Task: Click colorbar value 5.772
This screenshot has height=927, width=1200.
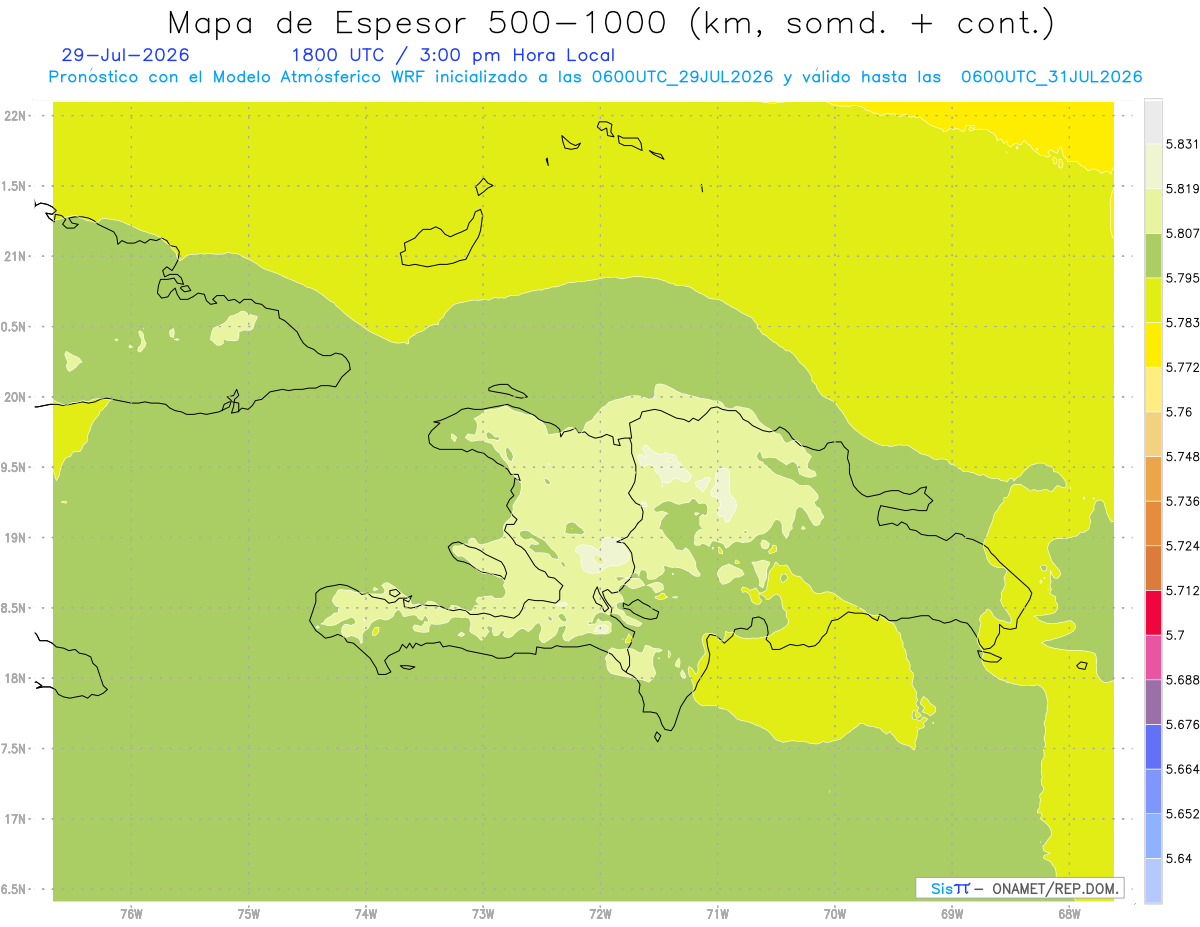Action: [x=1182, y=367]
